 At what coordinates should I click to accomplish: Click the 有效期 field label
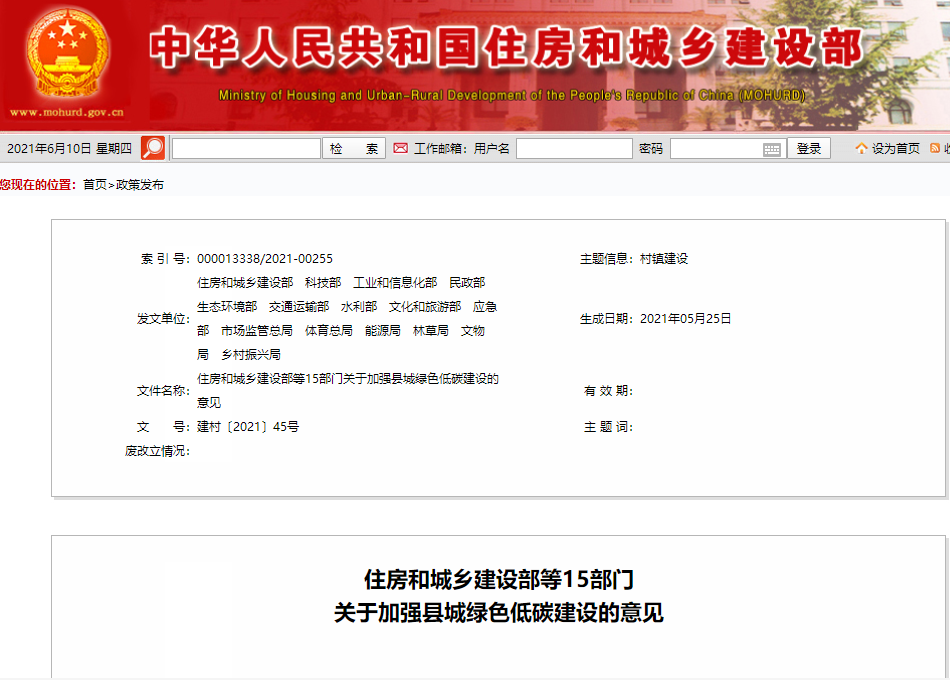pyautogui.click(x=608, y=391)
